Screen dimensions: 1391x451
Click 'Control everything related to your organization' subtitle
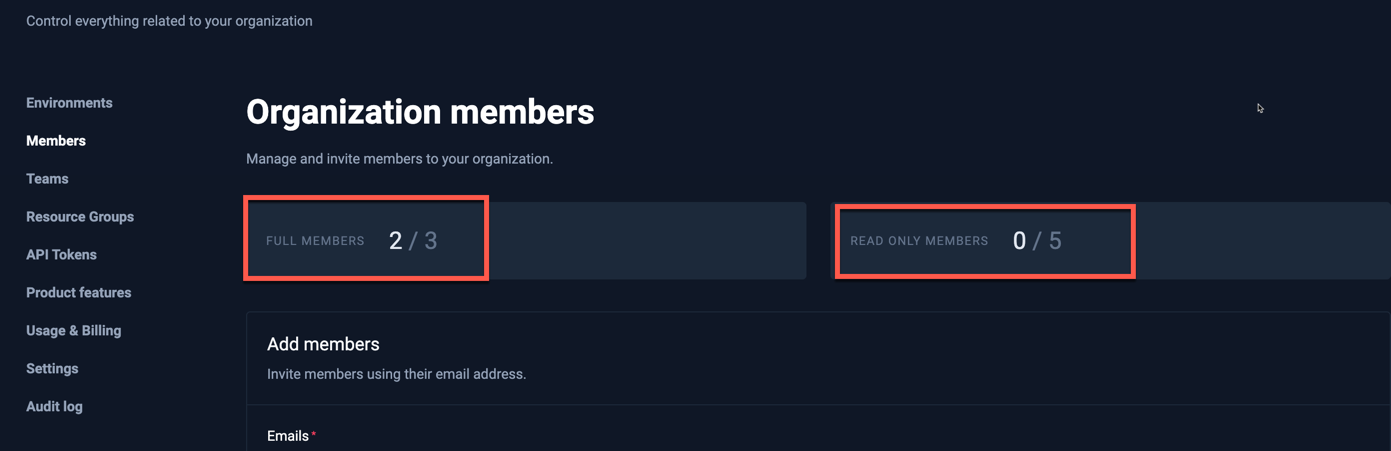(169, 21)
